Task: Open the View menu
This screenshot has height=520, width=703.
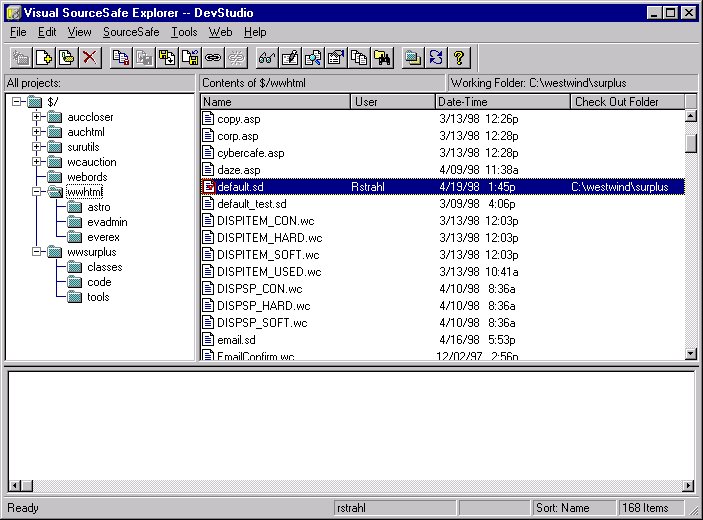Action: (79, 32)
